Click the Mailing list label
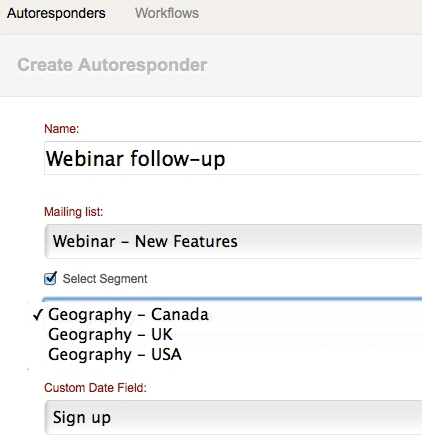The height and width of the screenshot is (447, 422). pyautogui.click(x=74, y=212)
